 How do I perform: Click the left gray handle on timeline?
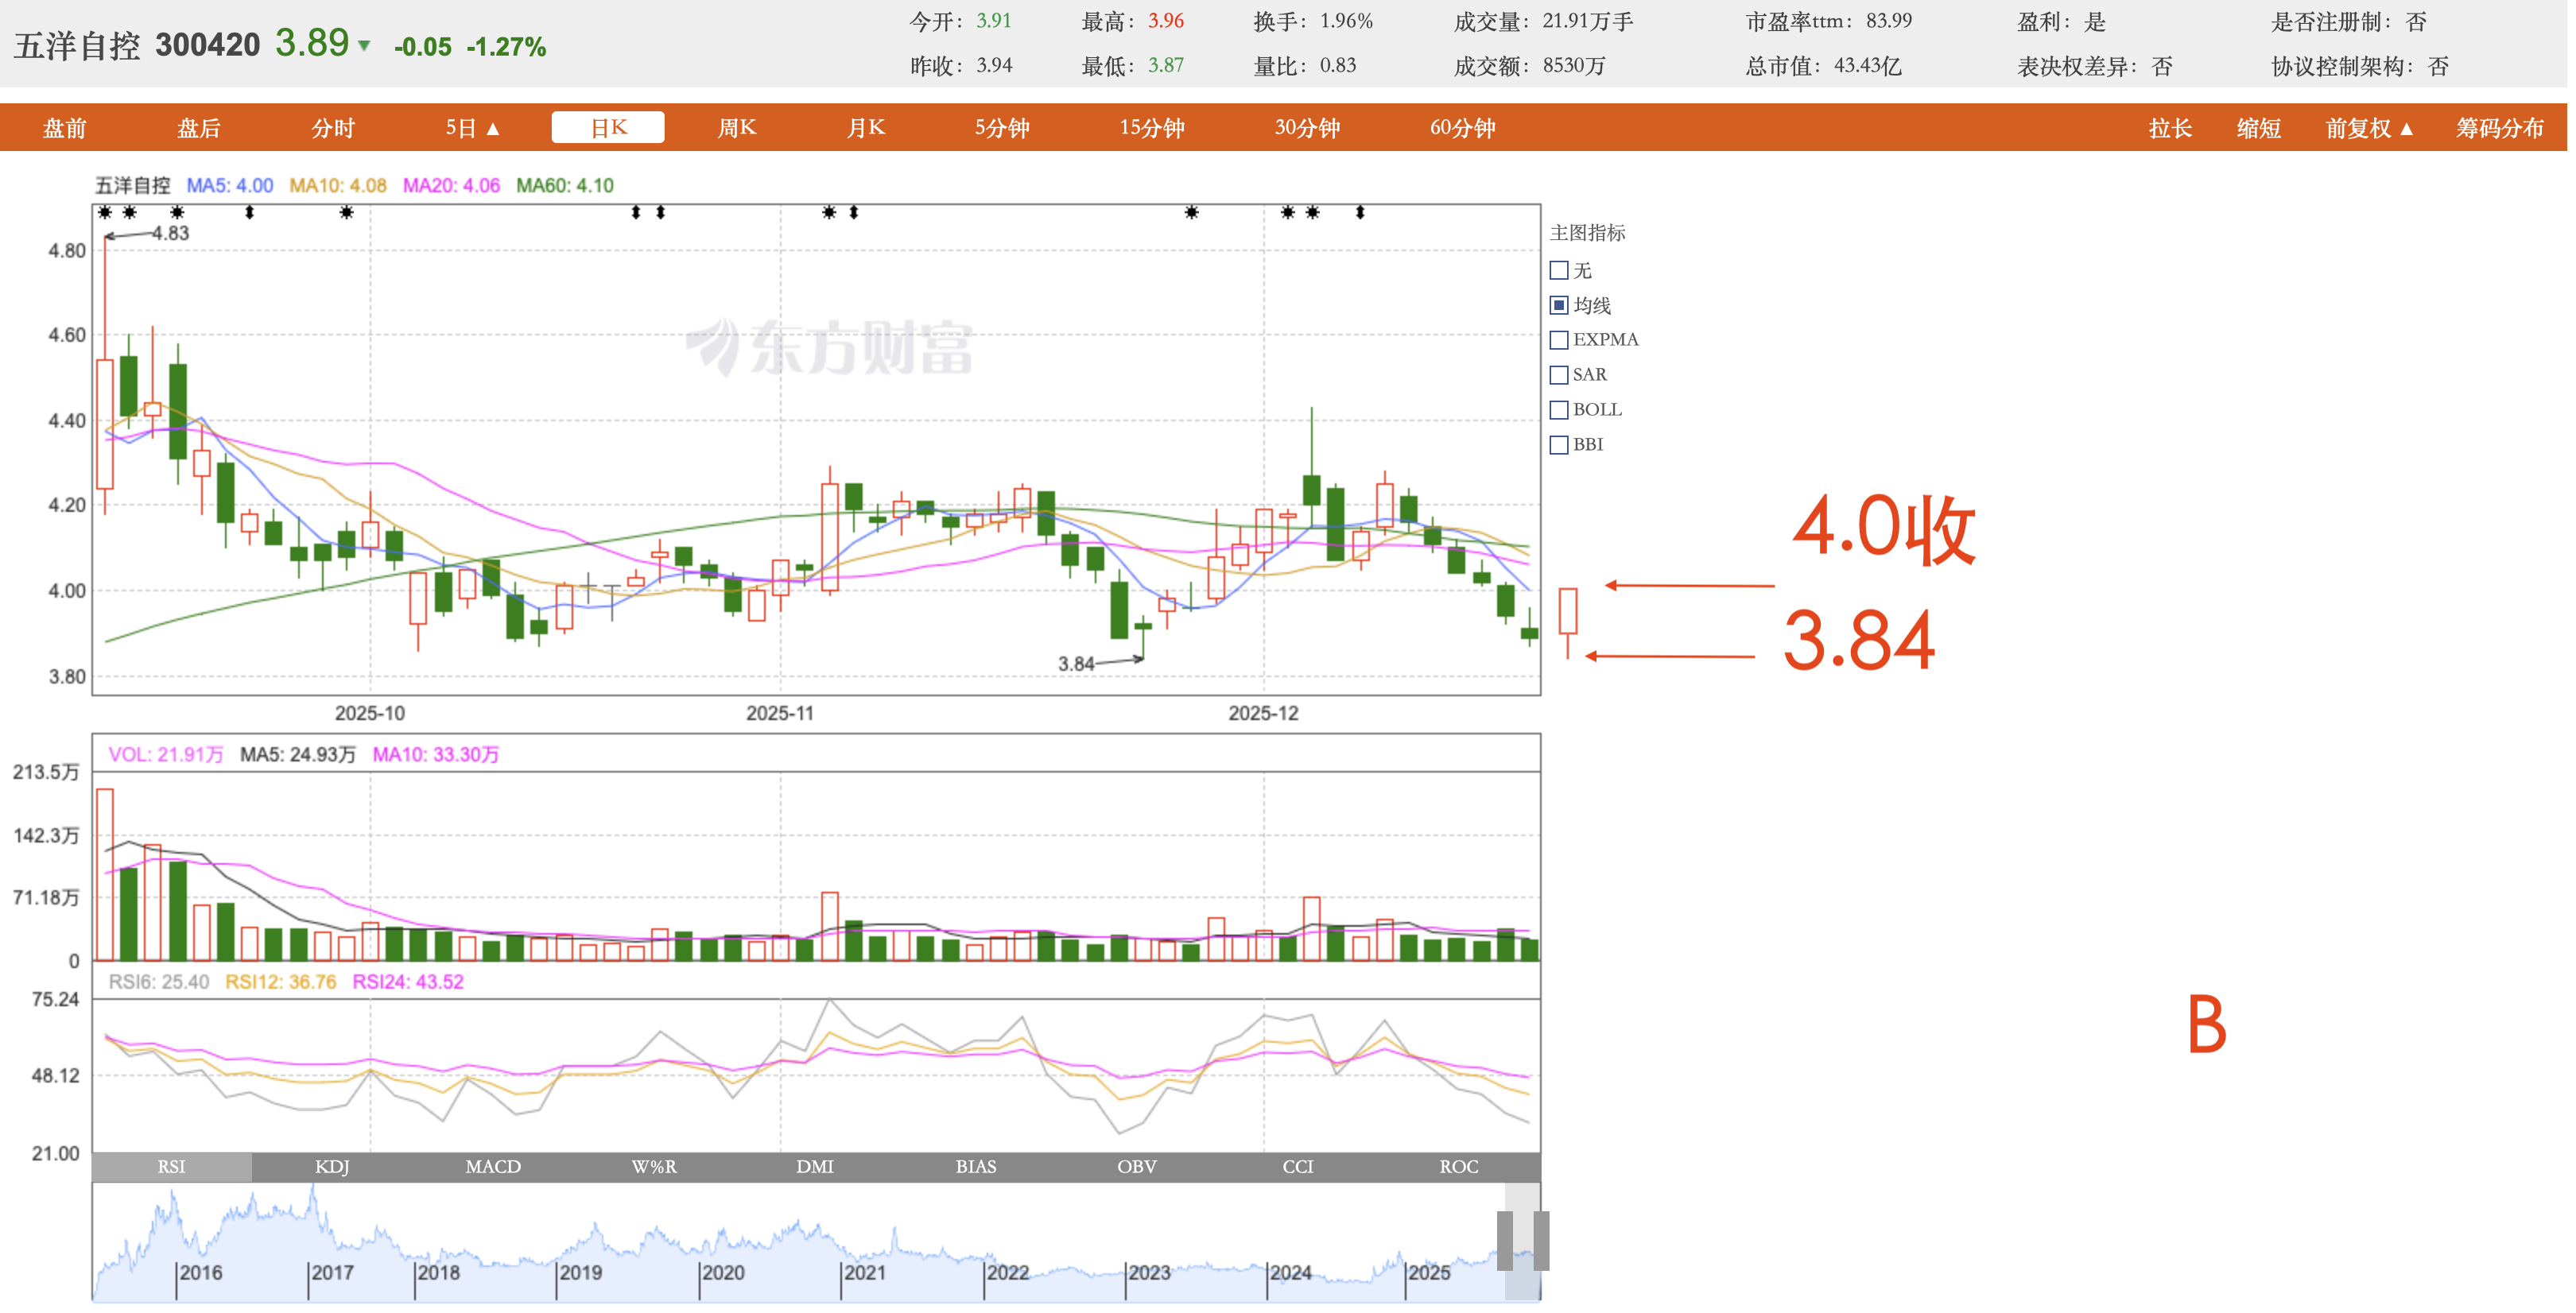pos(1505,1240)
